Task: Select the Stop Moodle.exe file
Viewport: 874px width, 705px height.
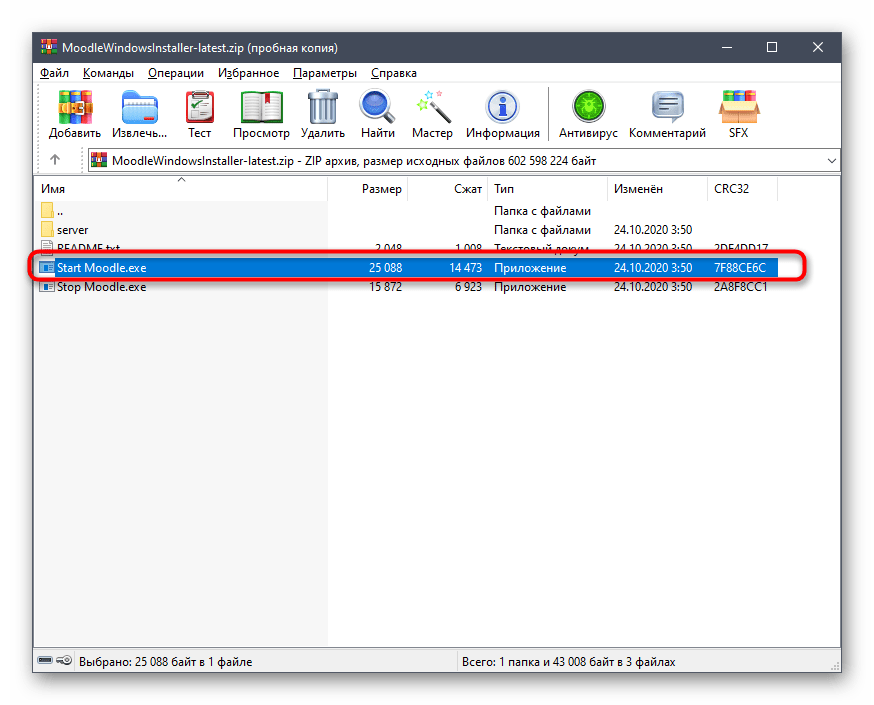Action: click(100, 287)
